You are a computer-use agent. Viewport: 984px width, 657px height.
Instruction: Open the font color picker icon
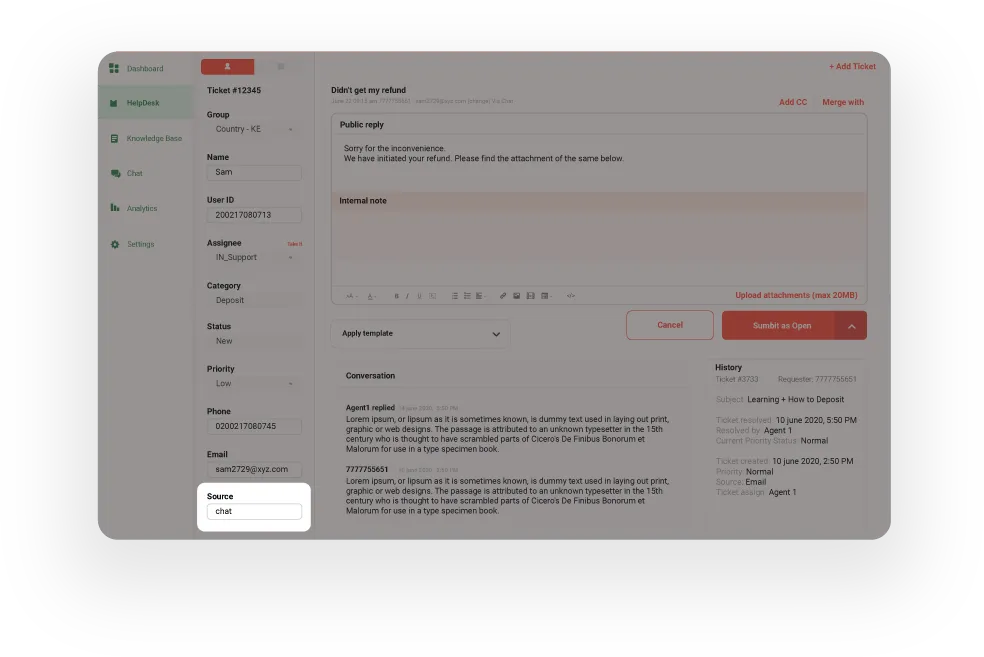(370, 295)
